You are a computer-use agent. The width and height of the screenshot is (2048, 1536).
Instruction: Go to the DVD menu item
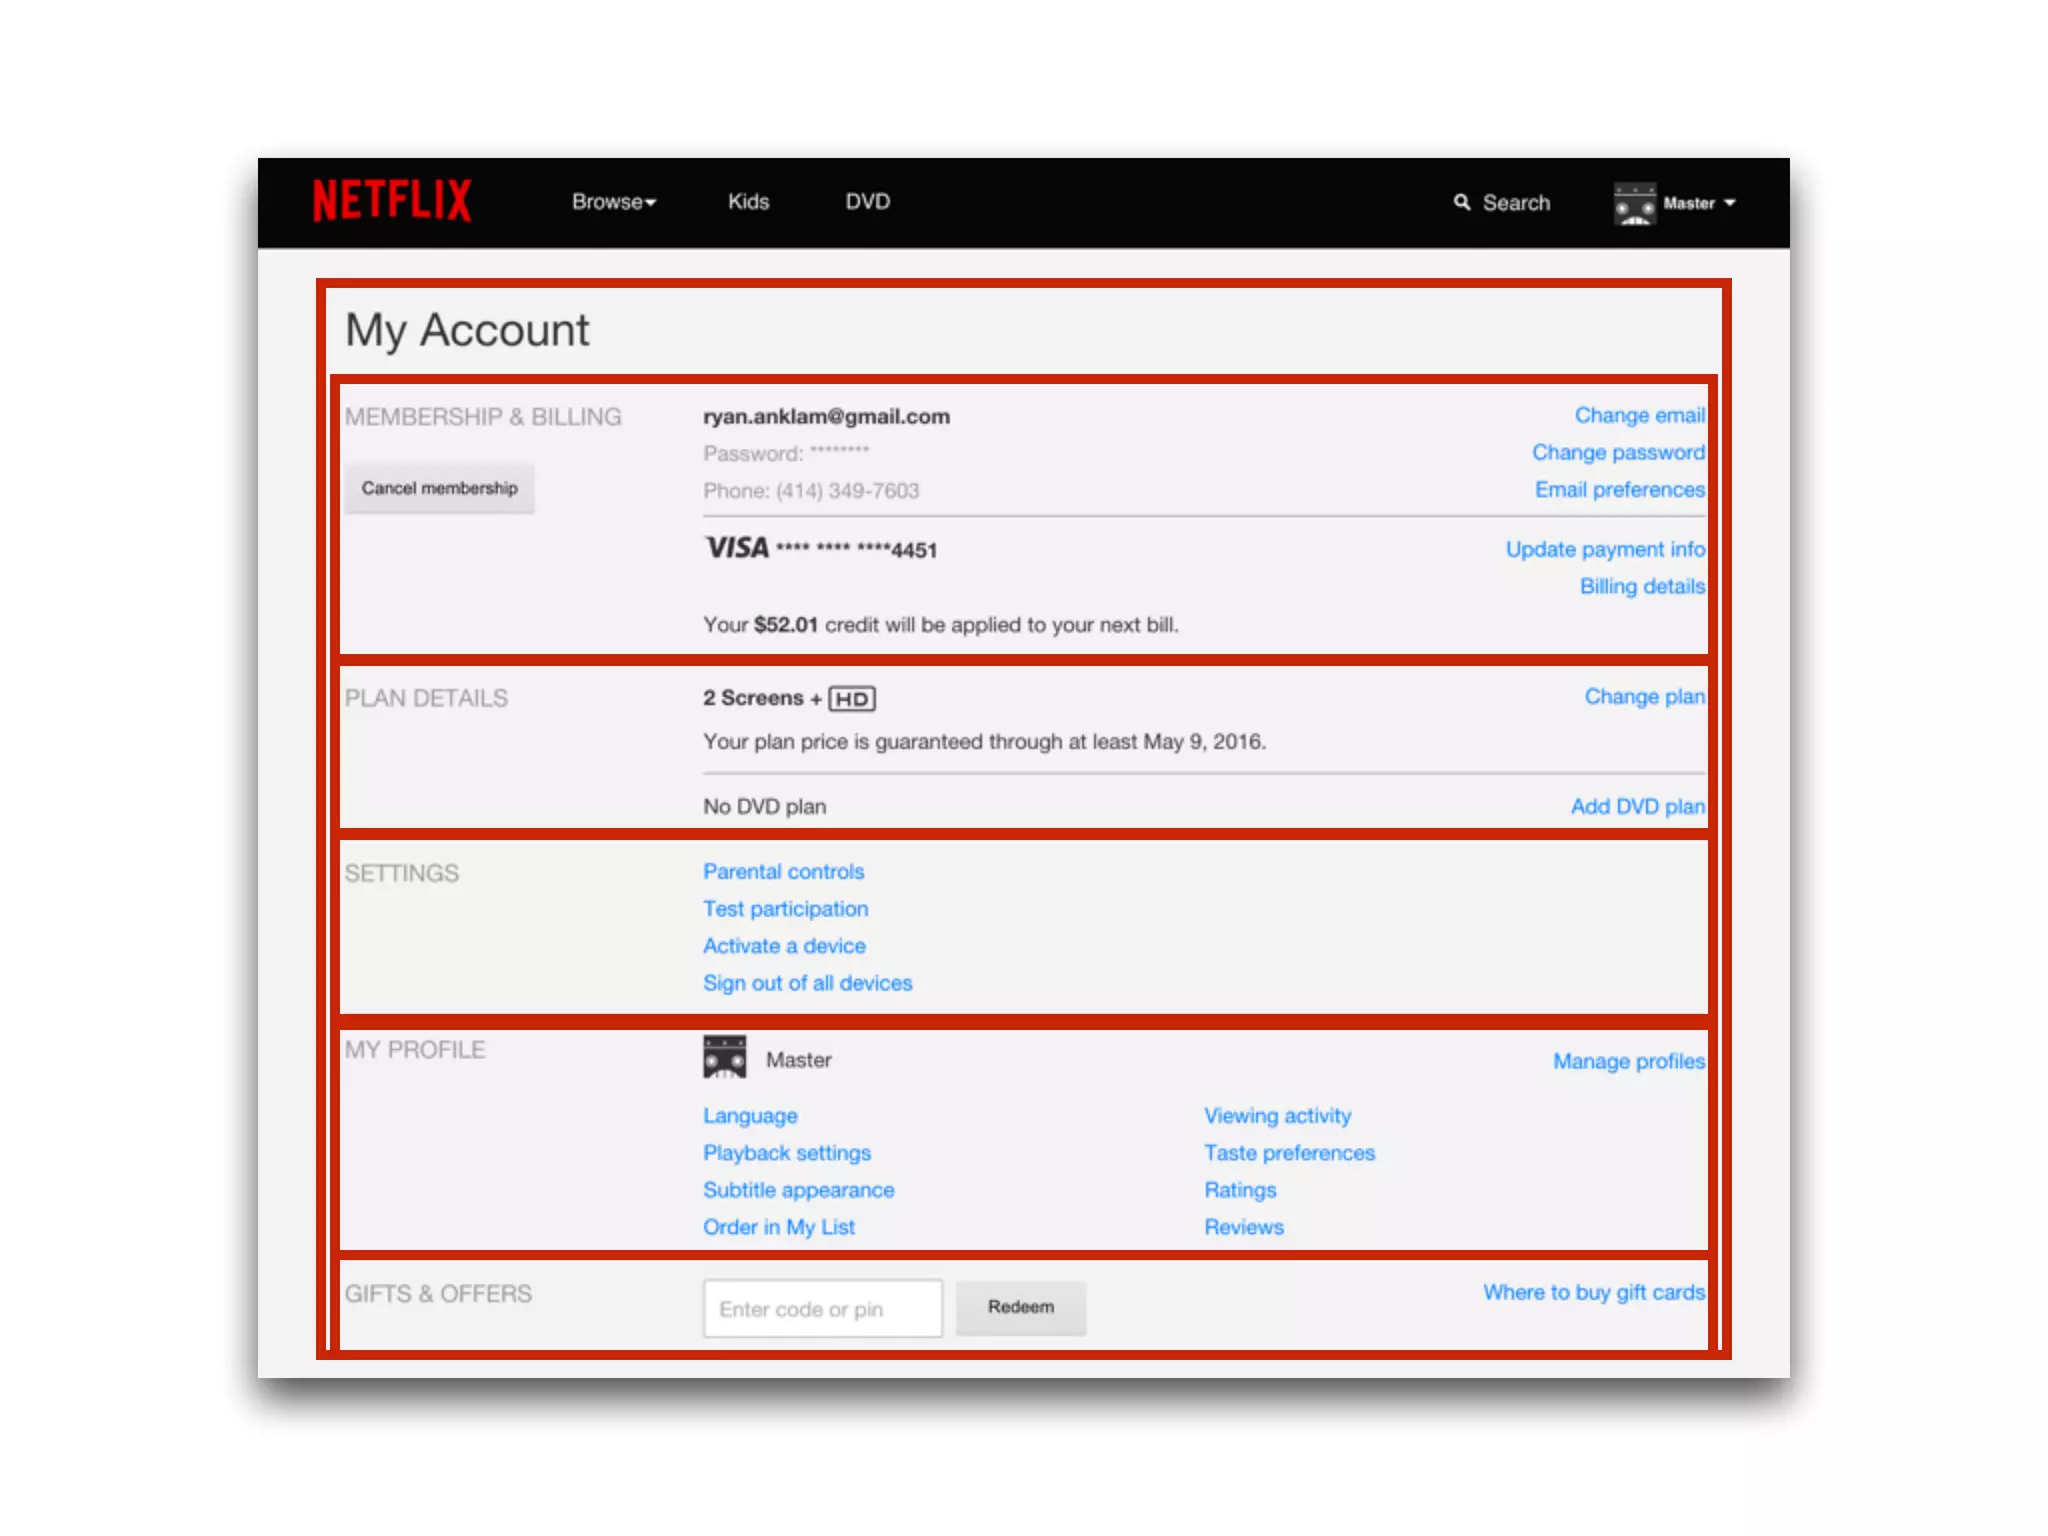pyautogui.click(x=867, y=202)
